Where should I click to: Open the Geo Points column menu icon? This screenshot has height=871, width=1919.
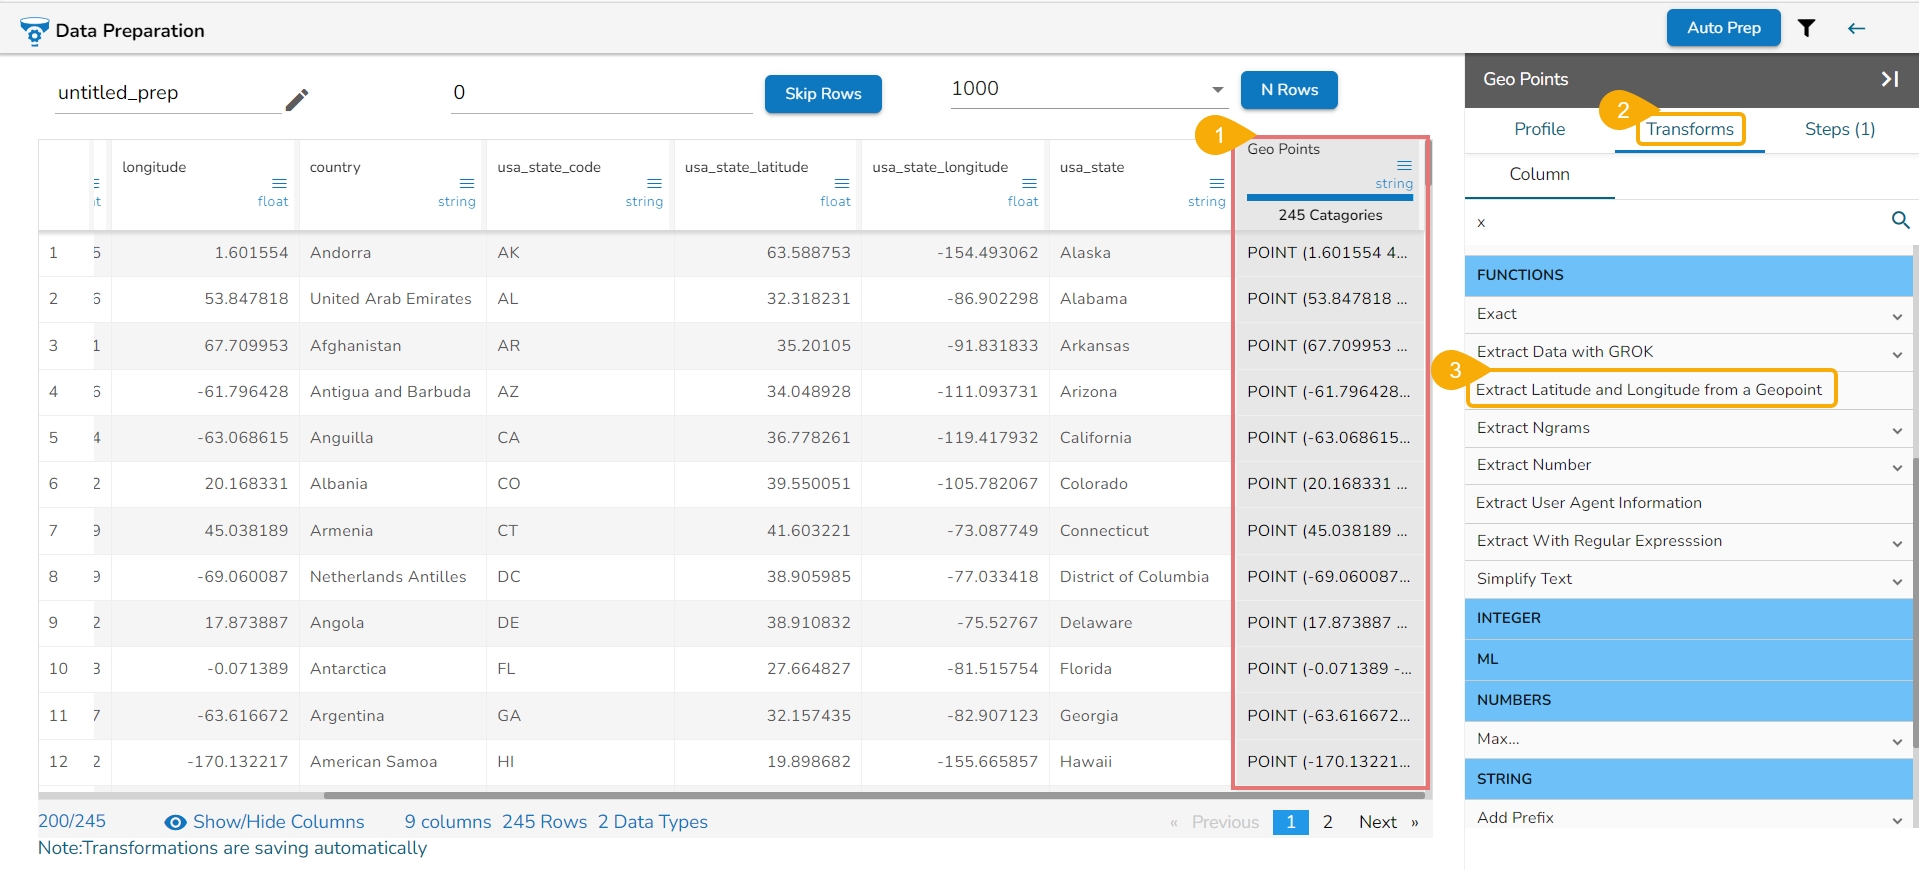pos(1404,165)
